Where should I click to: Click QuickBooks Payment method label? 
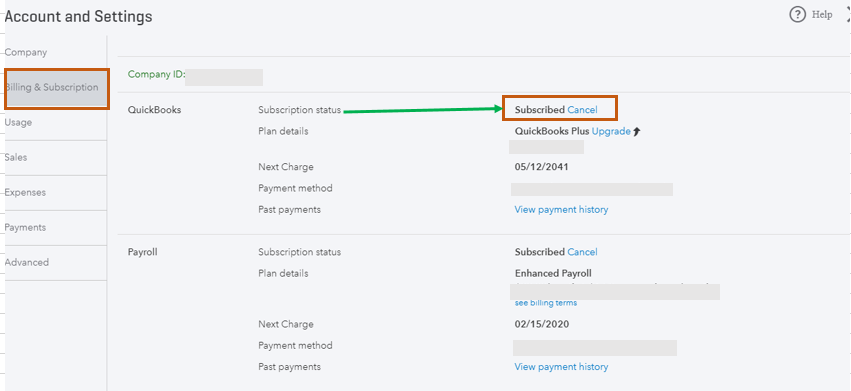point(295,188)
